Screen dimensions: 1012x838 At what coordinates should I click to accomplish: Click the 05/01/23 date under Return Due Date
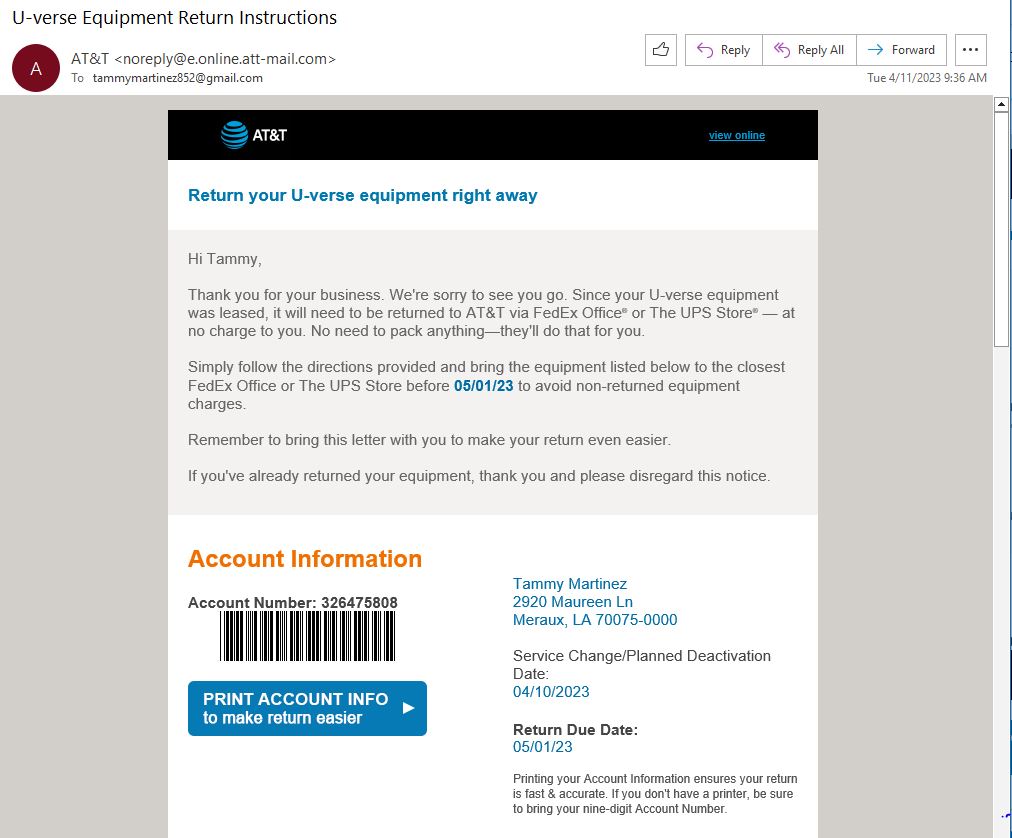pos(543,747)
